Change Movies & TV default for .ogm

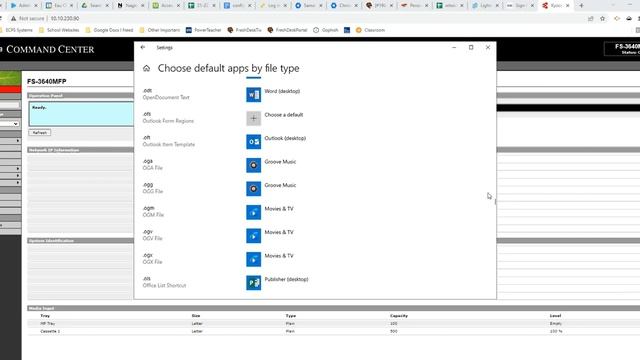(271, 212)
